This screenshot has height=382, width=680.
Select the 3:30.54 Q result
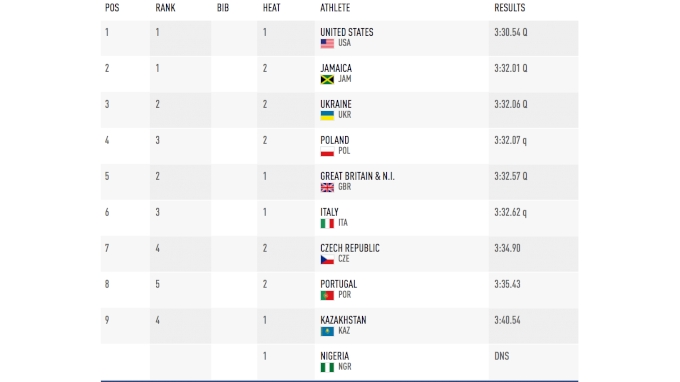pos(510,32)
